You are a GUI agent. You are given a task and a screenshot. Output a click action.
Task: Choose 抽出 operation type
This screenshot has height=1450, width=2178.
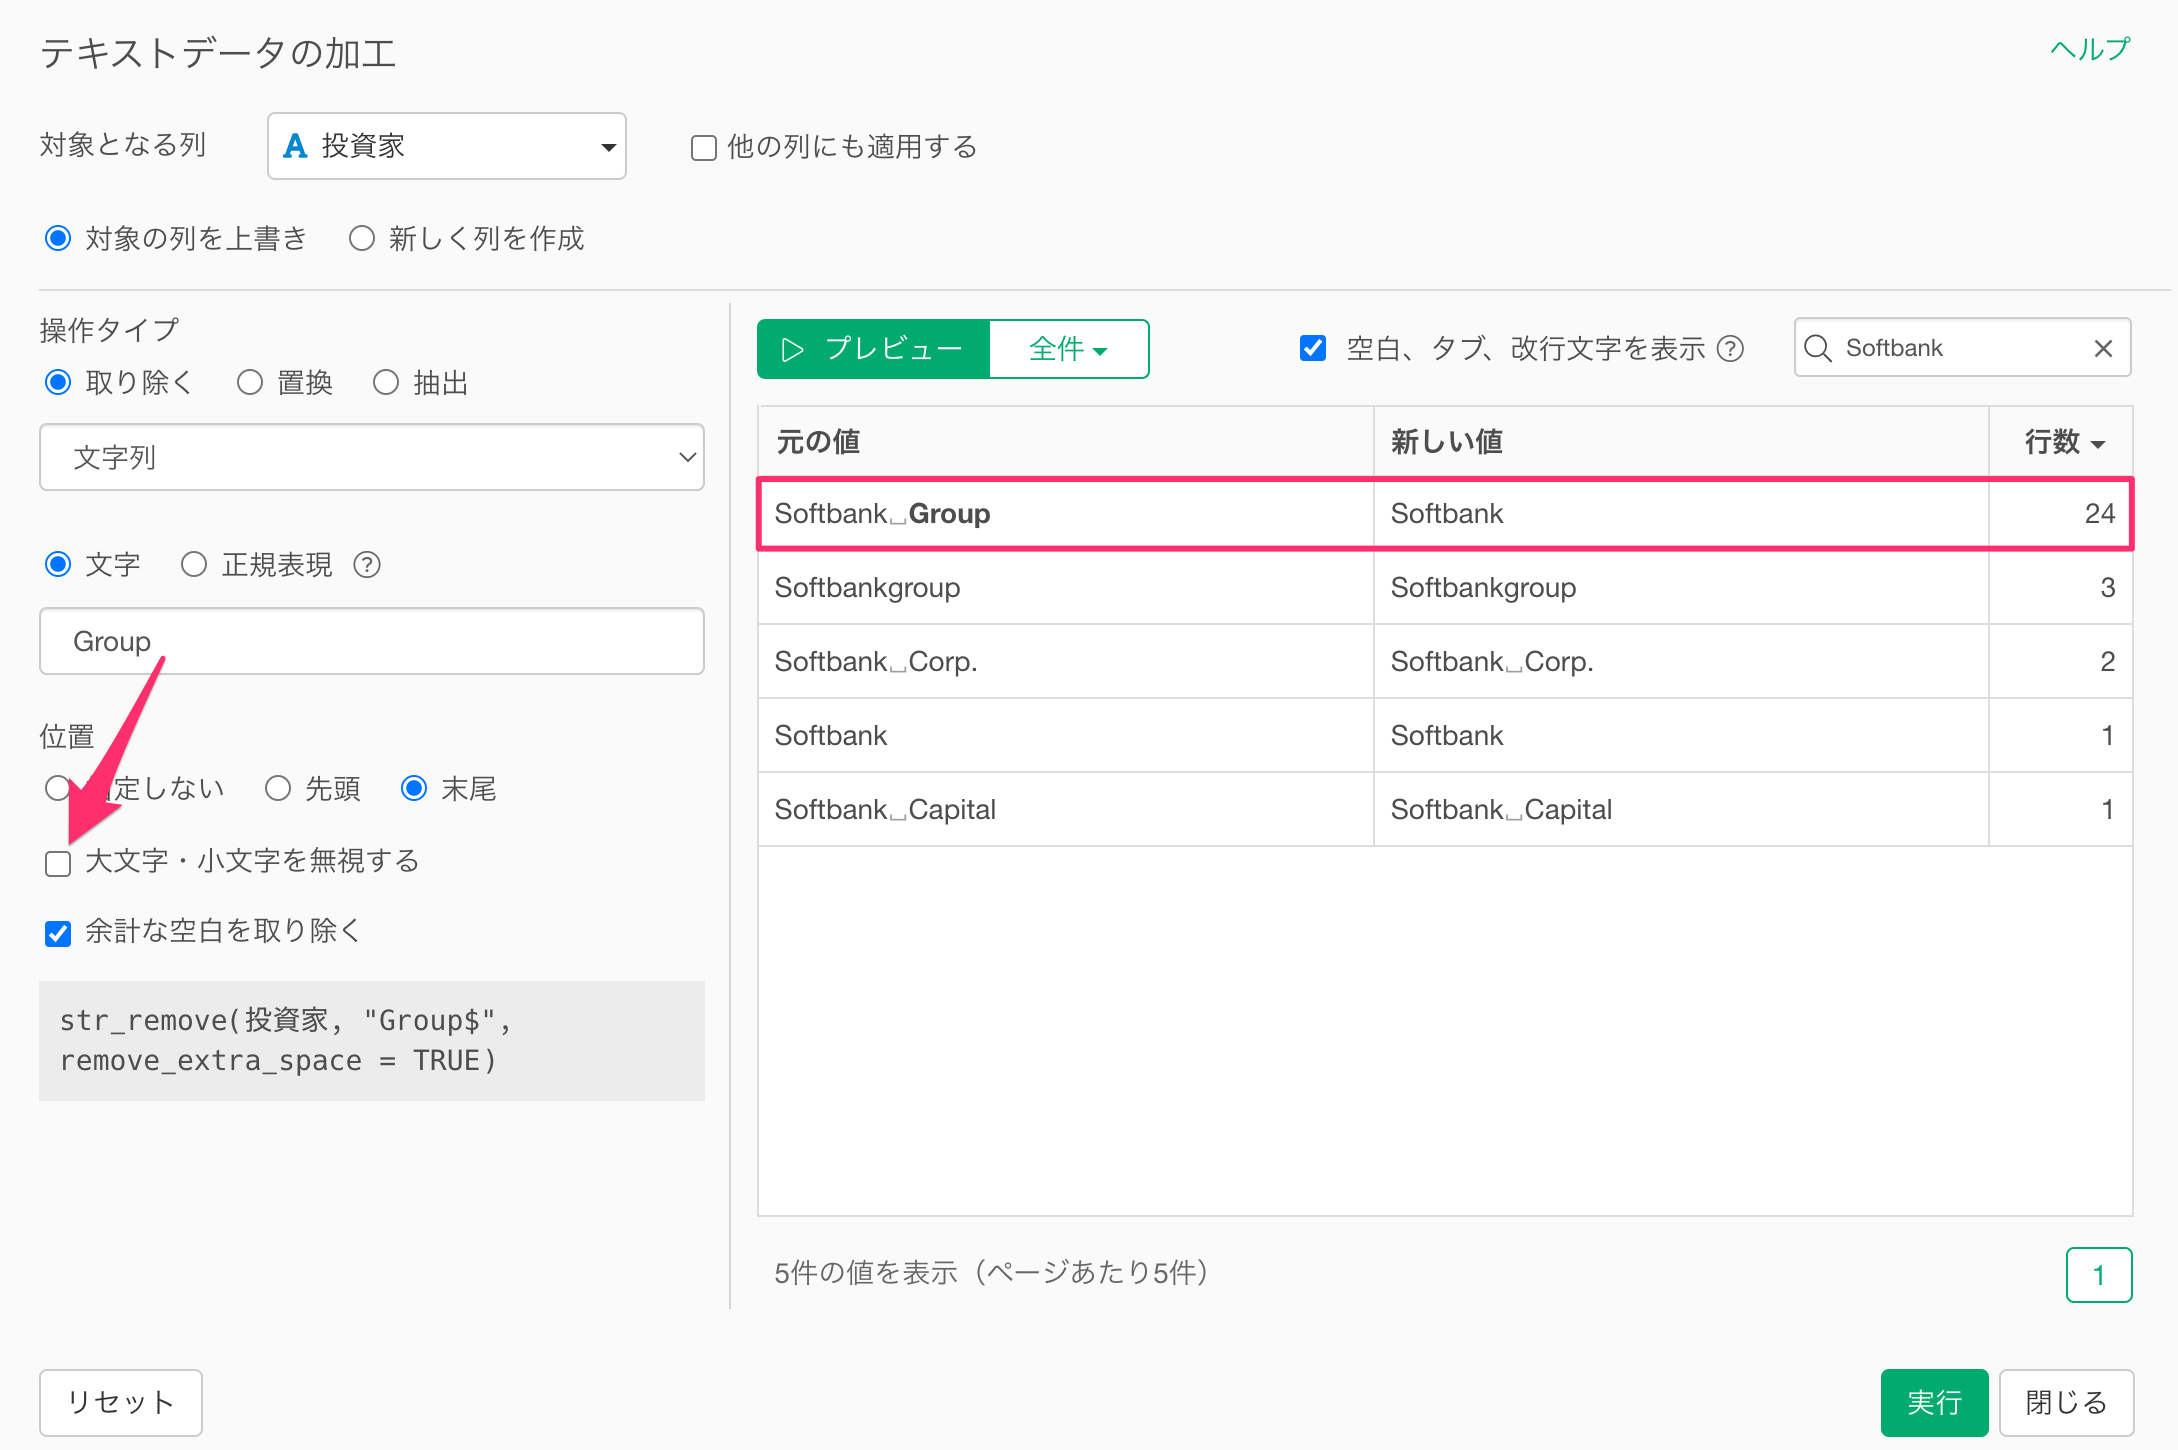pos(386,382)
